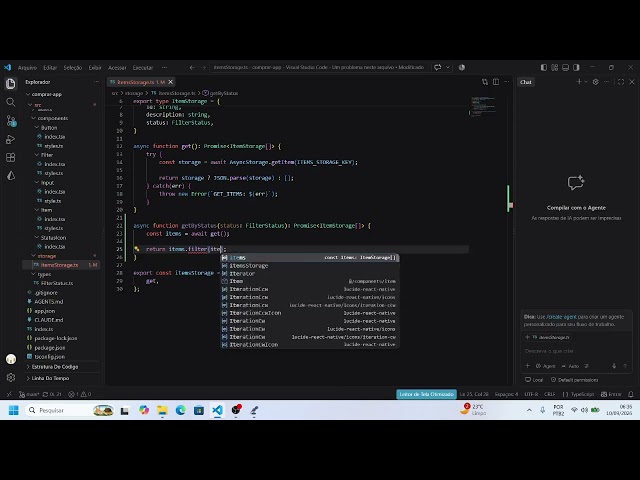Open the Acessar menu

point(117,68)
